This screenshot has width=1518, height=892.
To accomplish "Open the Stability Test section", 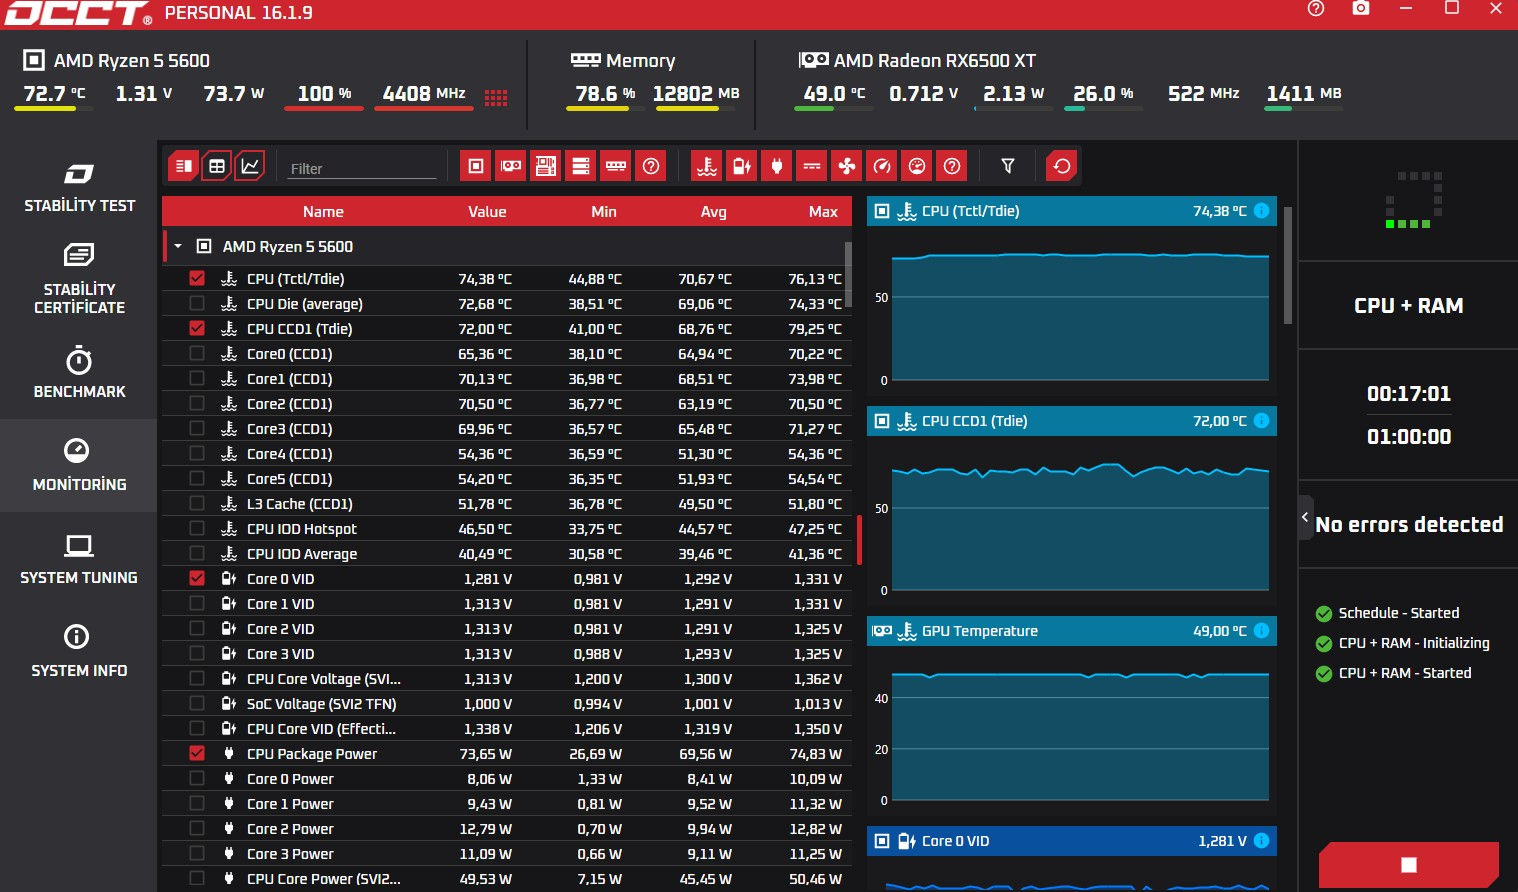I will [79, 187].
